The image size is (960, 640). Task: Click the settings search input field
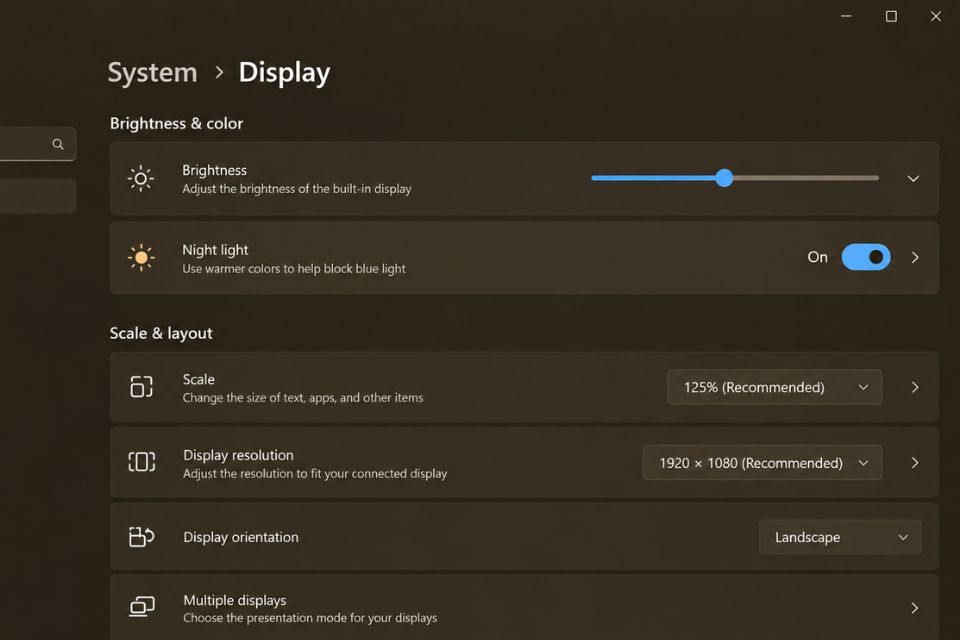pyautogui.click(x=37, y=144)
